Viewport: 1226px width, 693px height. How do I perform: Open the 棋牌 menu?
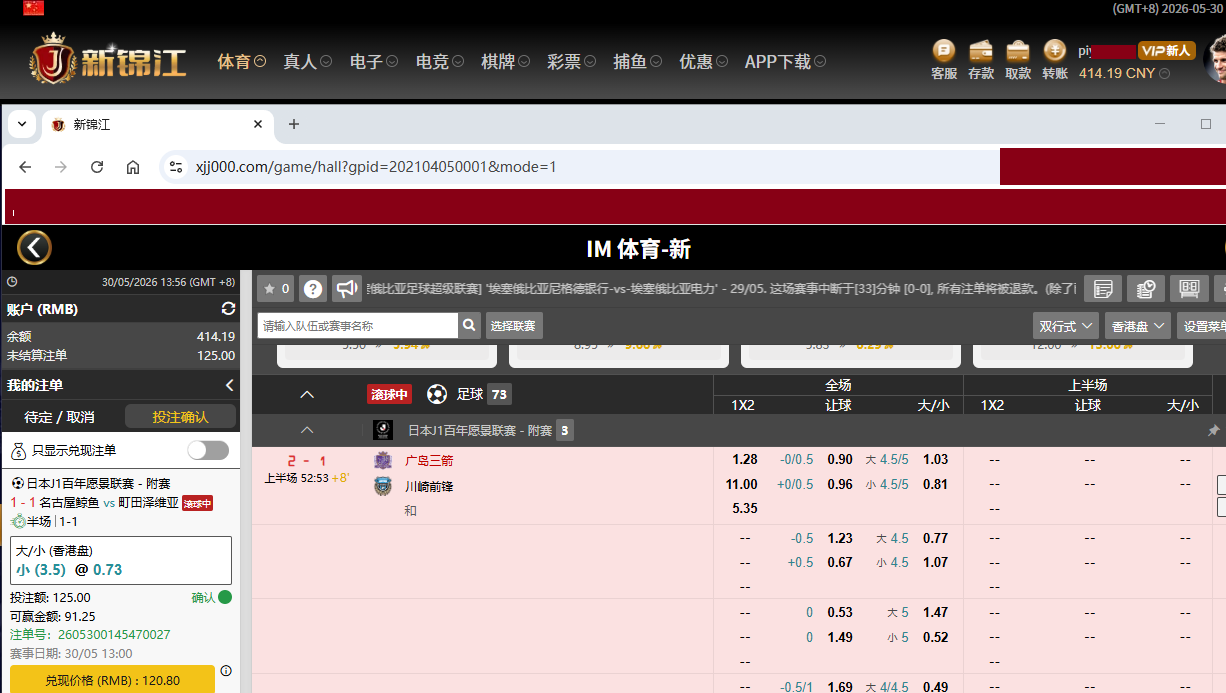505,62
